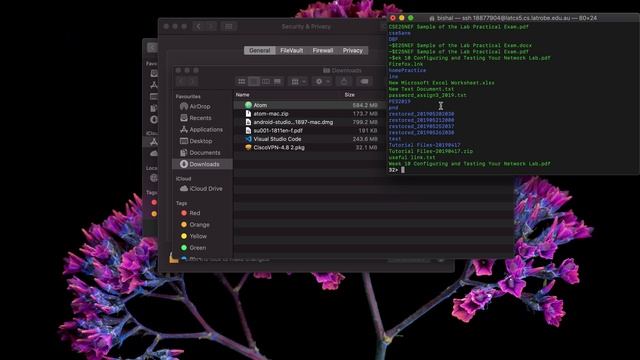
Task: Click 'Firefox.lnk' in terminal listing
Action: tap(406, 64)
